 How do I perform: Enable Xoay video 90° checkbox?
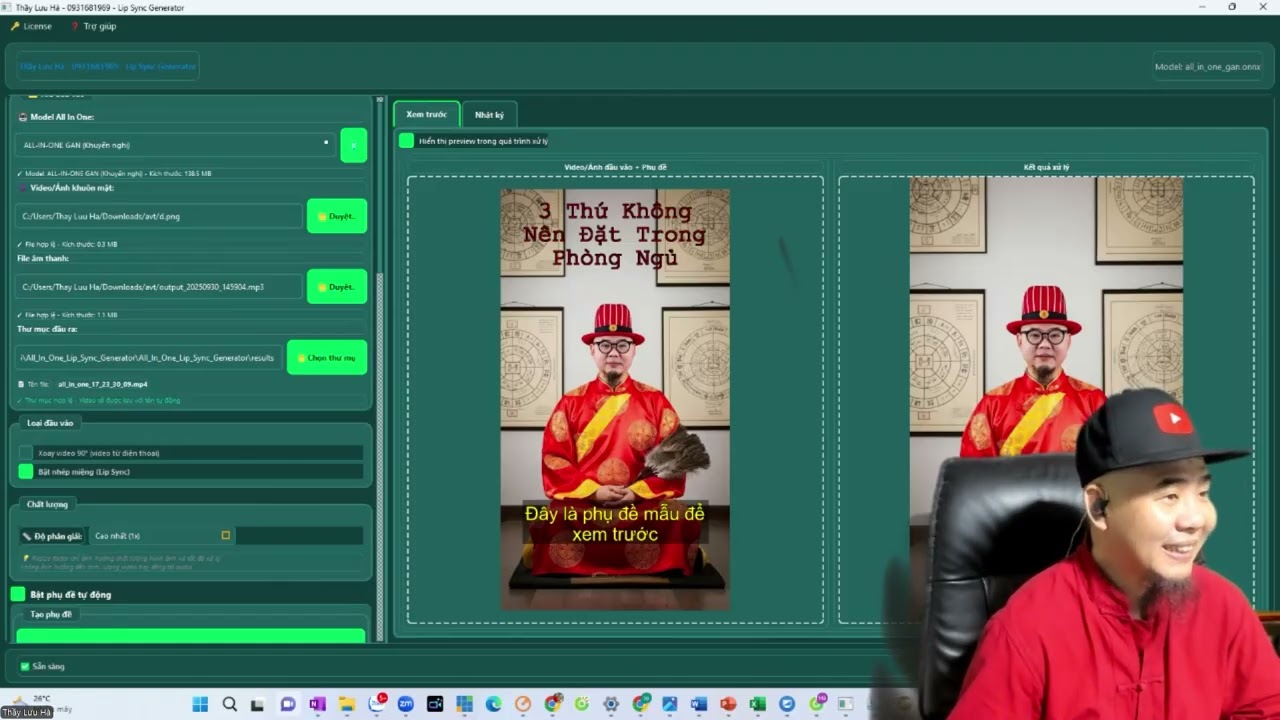coord(26,453)
